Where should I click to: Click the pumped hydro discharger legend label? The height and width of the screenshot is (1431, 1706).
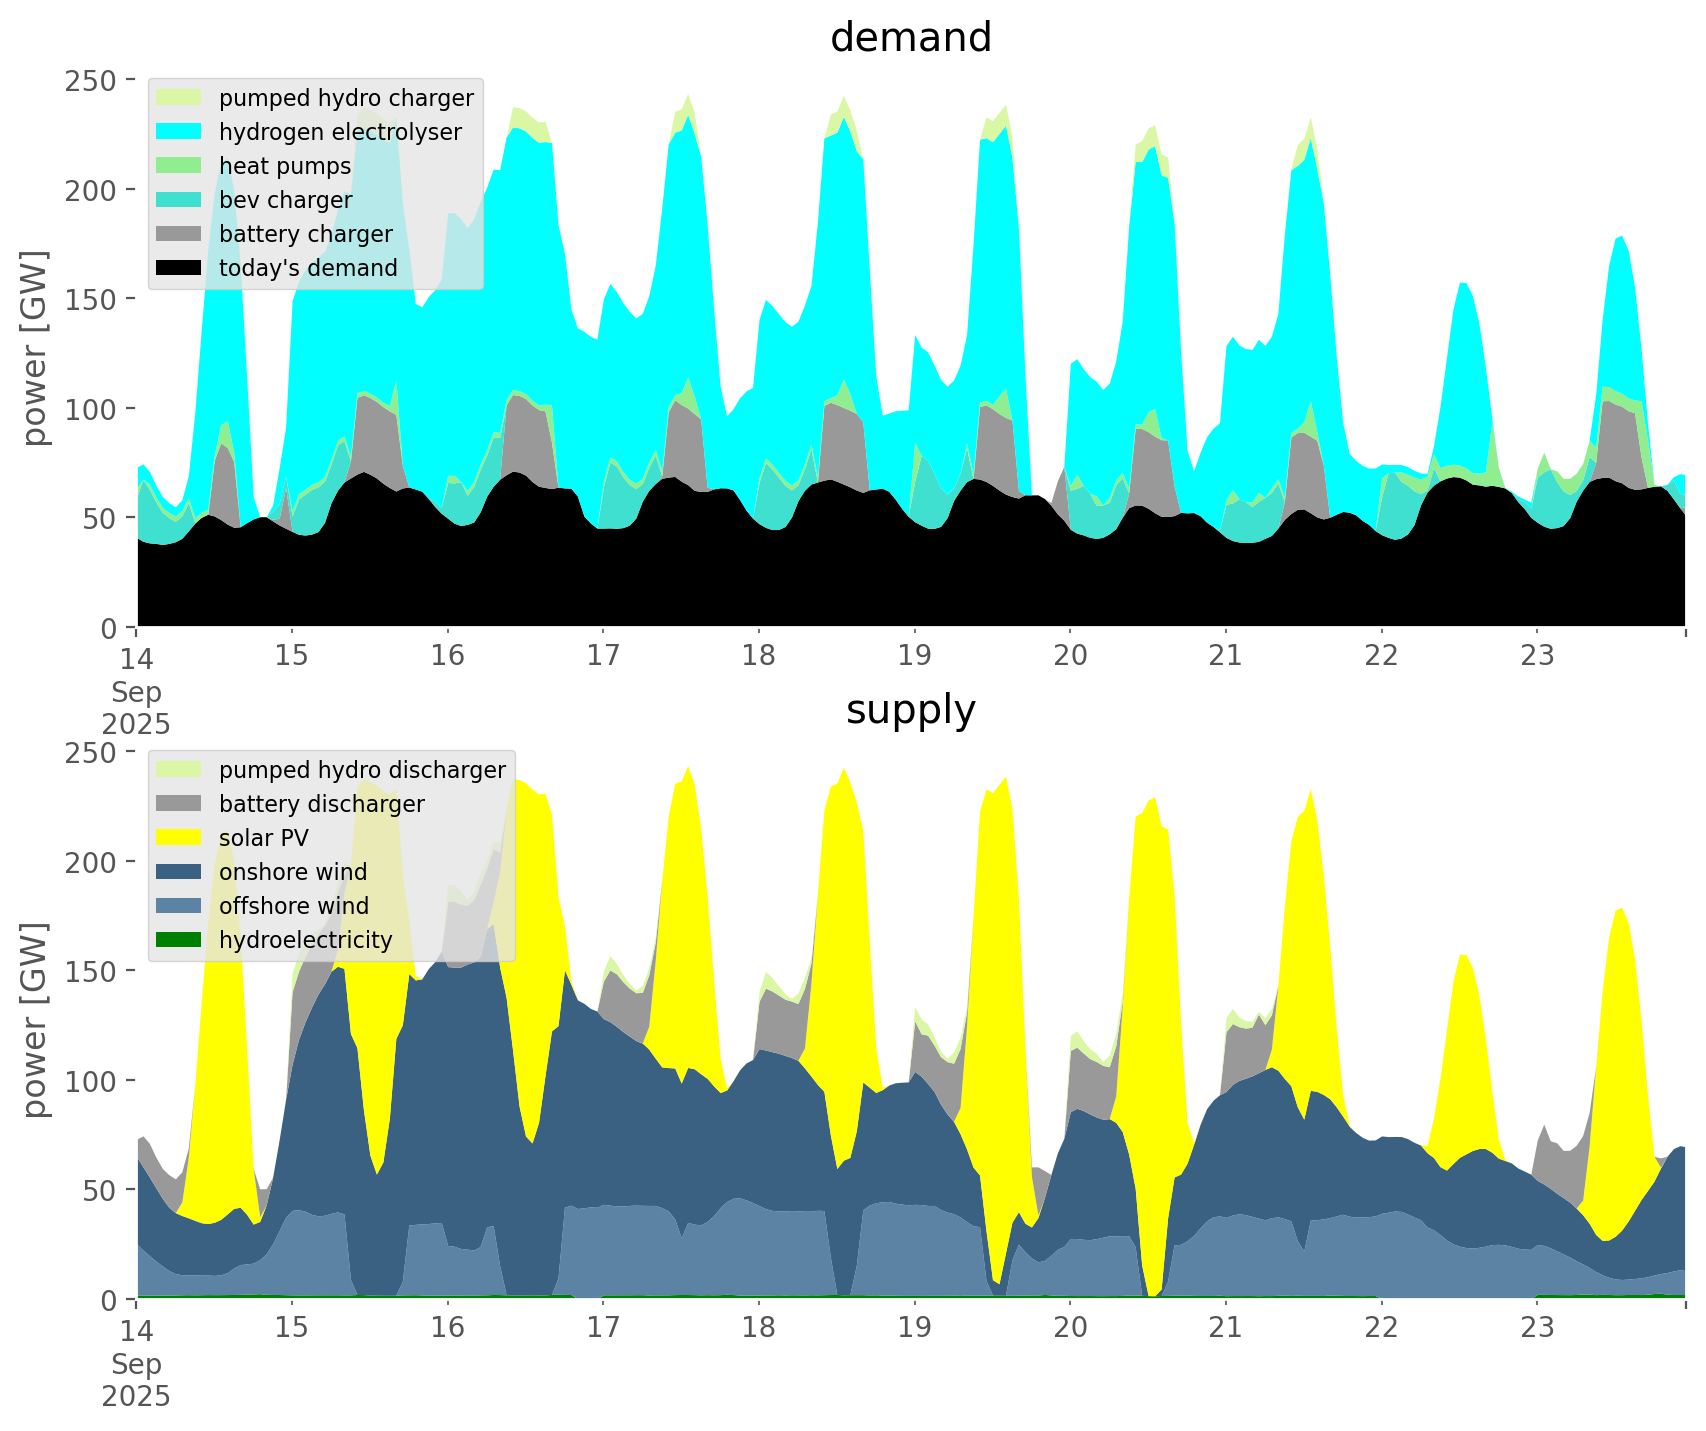coord(362,770)
